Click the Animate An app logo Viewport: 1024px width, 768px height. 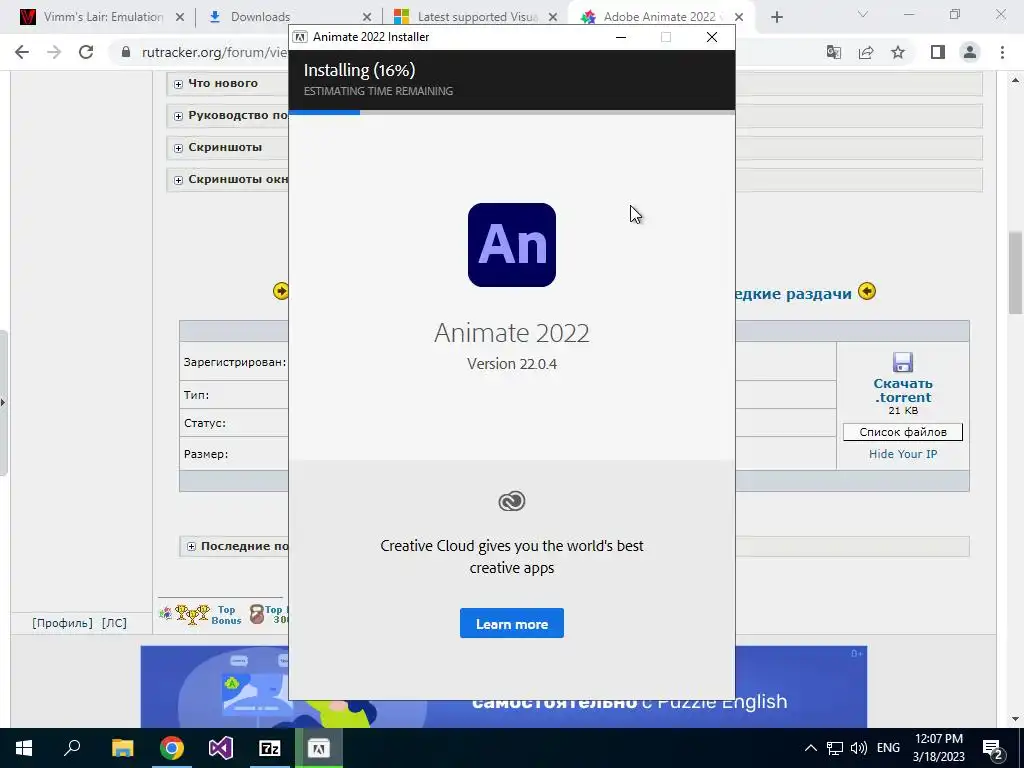511,245
